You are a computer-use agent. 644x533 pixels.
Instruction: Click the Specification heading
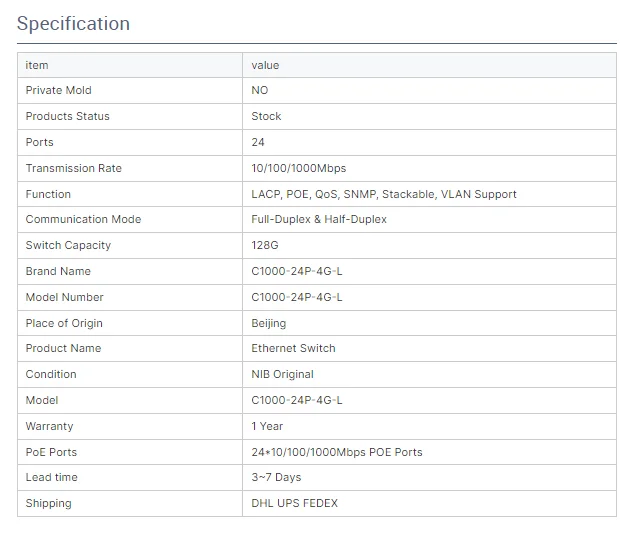(73, 23)
